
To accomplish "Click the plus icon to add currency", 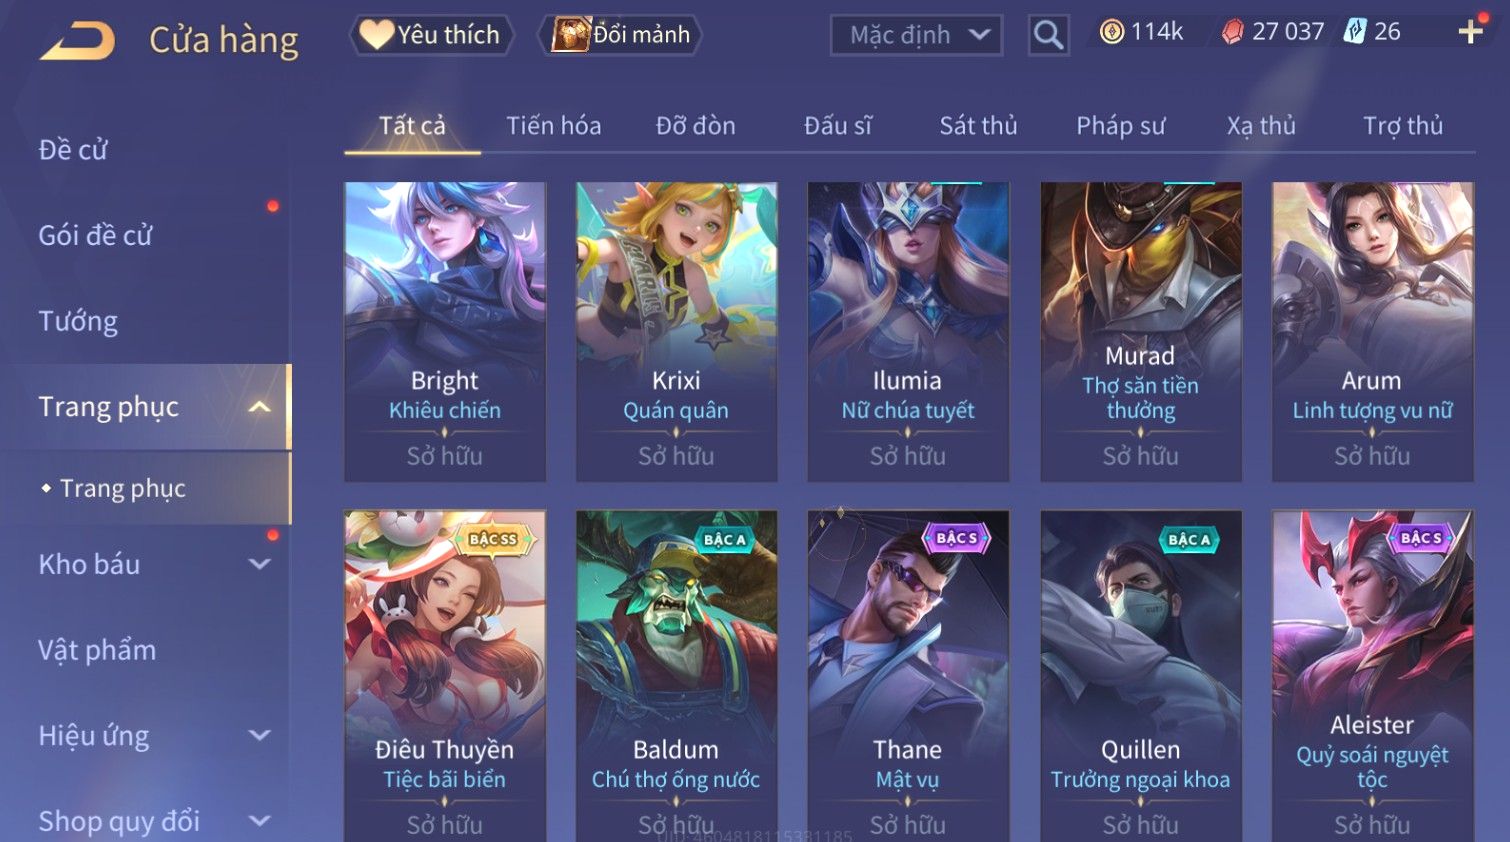I will click(x=1470, y=32).
